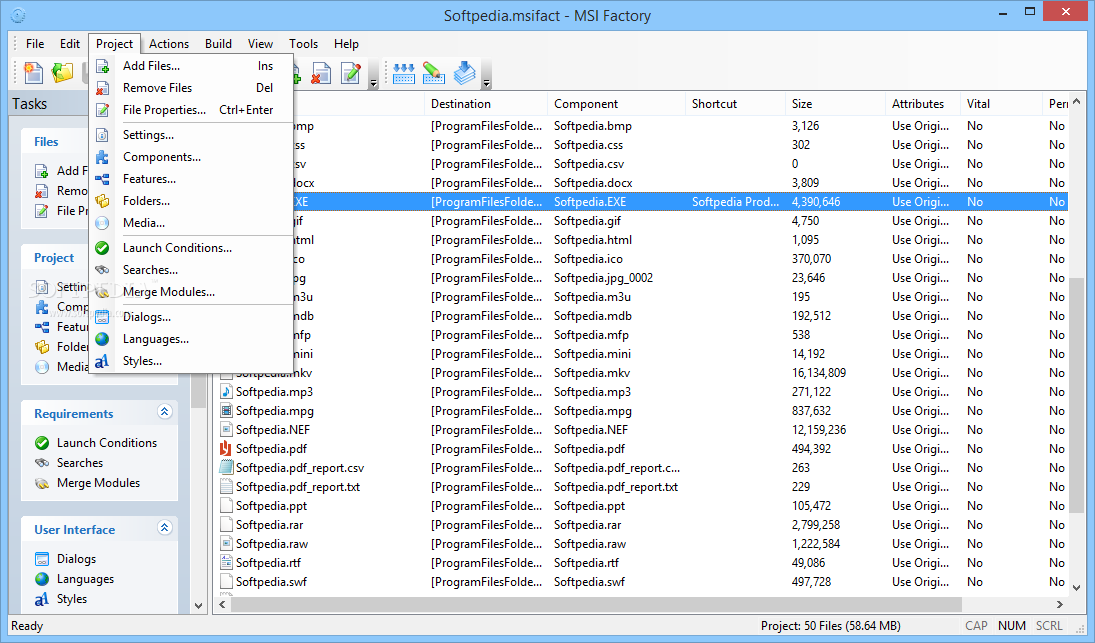Sort by Shortcut column header

735,103
